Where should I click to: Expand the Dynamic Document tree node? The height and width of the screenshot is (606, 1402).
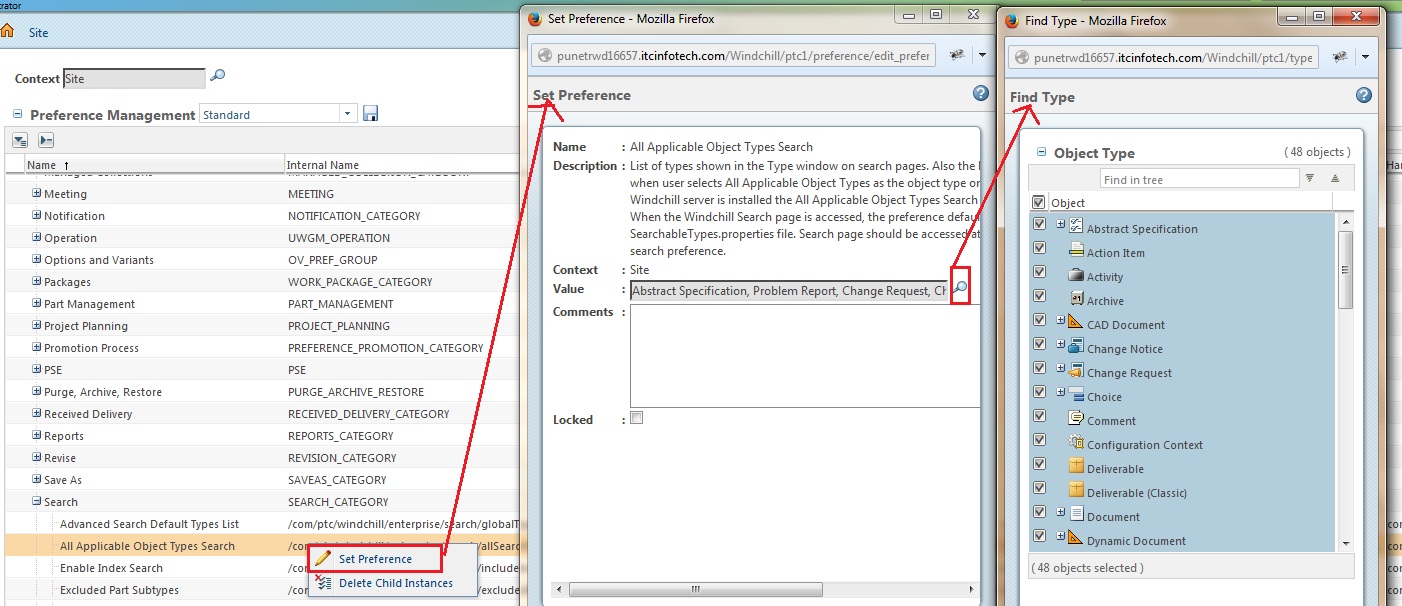(x=1060, y=538)
